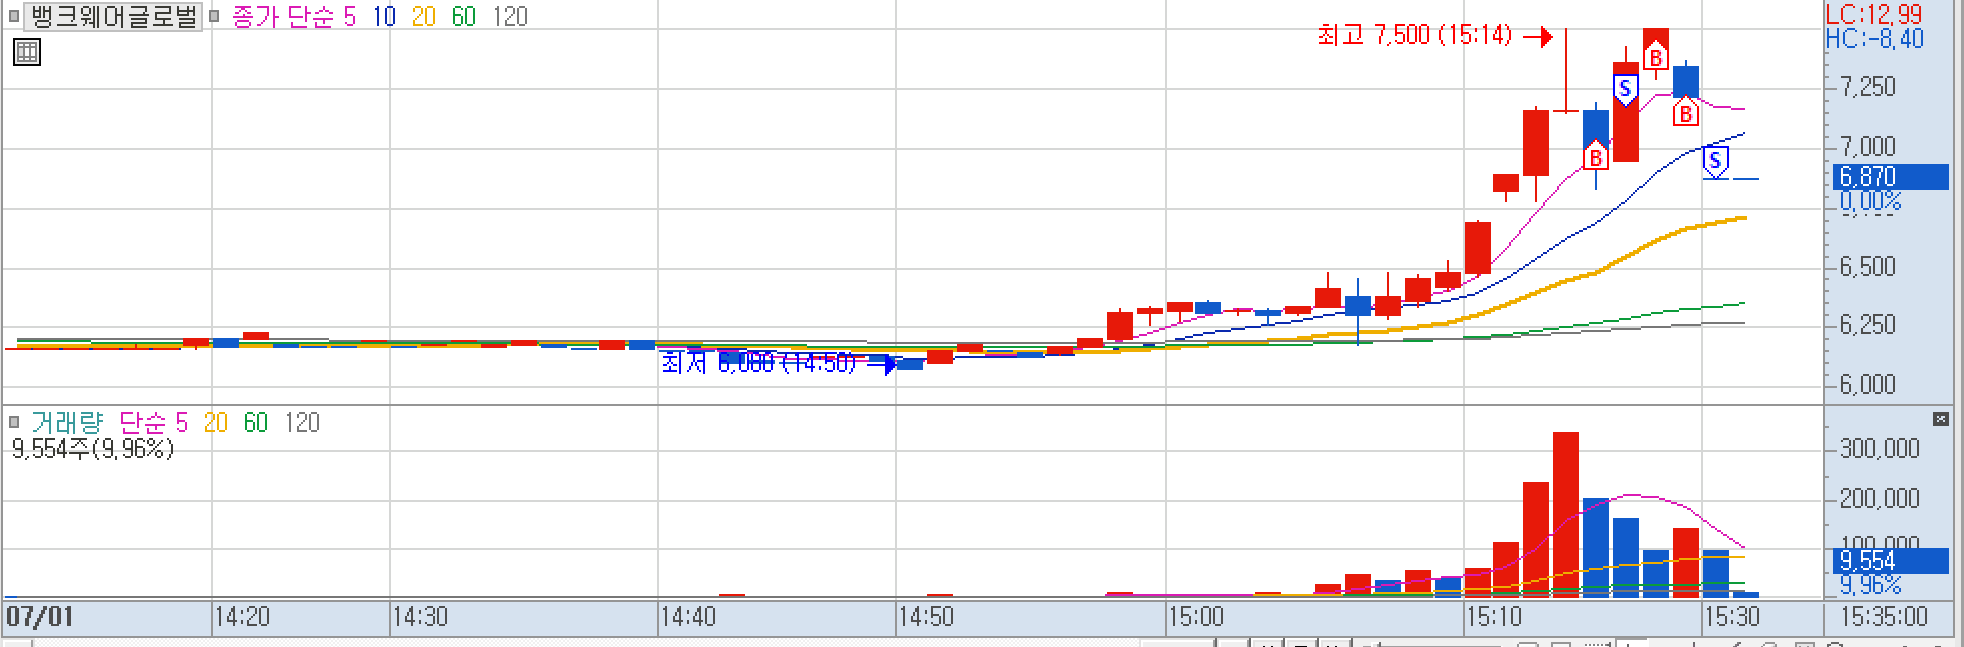Click the 6,500 price axis label
The image size is (1964, 647).
coord(1868,267)
